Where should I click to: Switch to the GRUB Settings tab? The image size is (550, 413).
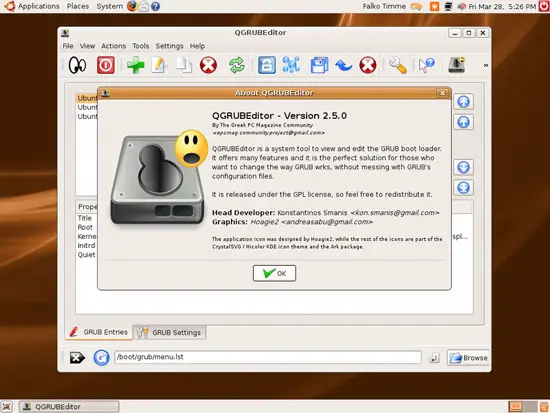[169, 332]
